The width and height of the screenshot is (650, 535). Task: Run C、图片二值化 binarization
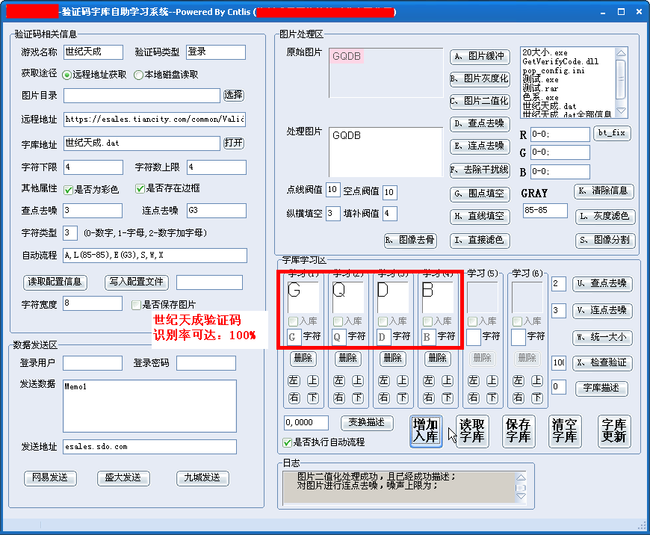click(x=480, y=101)
